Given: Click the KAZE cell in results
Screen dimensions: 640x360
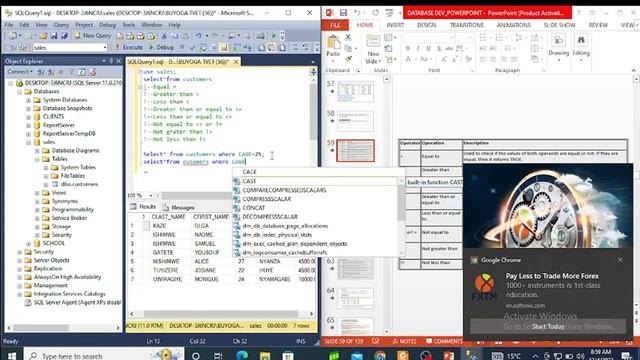Looking at the screenshot, I should (159, 226).
